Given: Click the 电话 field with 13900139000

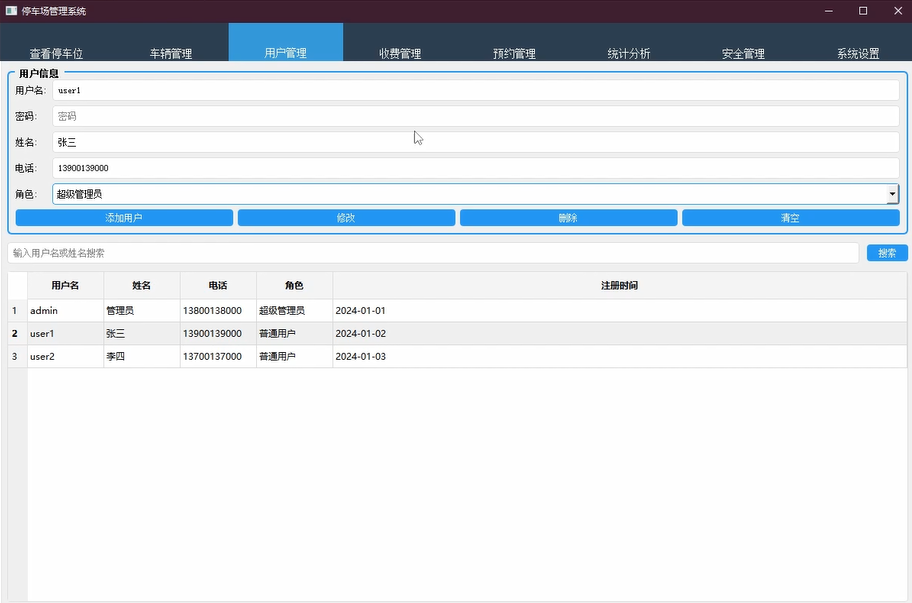Looking at the screenshot, I should point(476,168).
